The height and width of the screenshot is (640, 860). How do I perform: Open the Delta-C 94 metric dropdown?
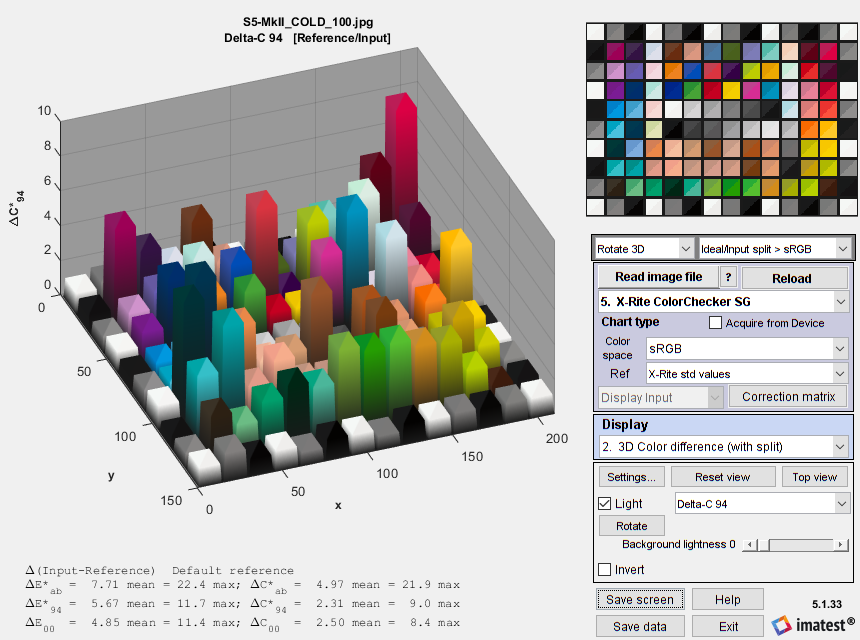(x=762, y=504)
